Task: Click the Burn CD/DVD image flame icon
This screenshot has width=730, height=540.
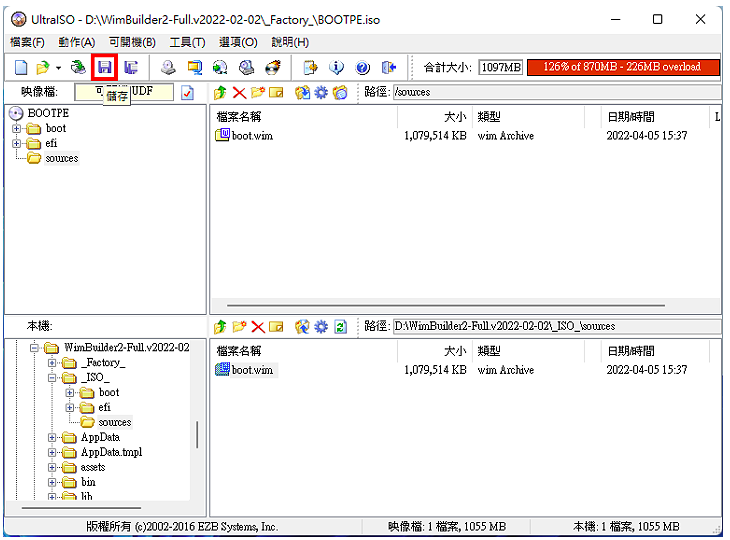Action: click(x=273, y=68)
